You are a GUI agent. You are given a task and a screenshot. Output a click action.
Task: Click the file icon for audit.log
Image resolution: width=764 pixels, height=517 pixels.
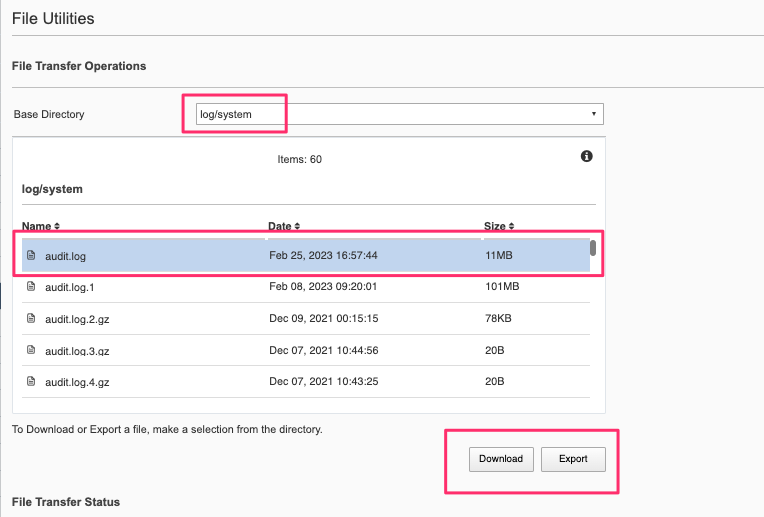(31, 255)
